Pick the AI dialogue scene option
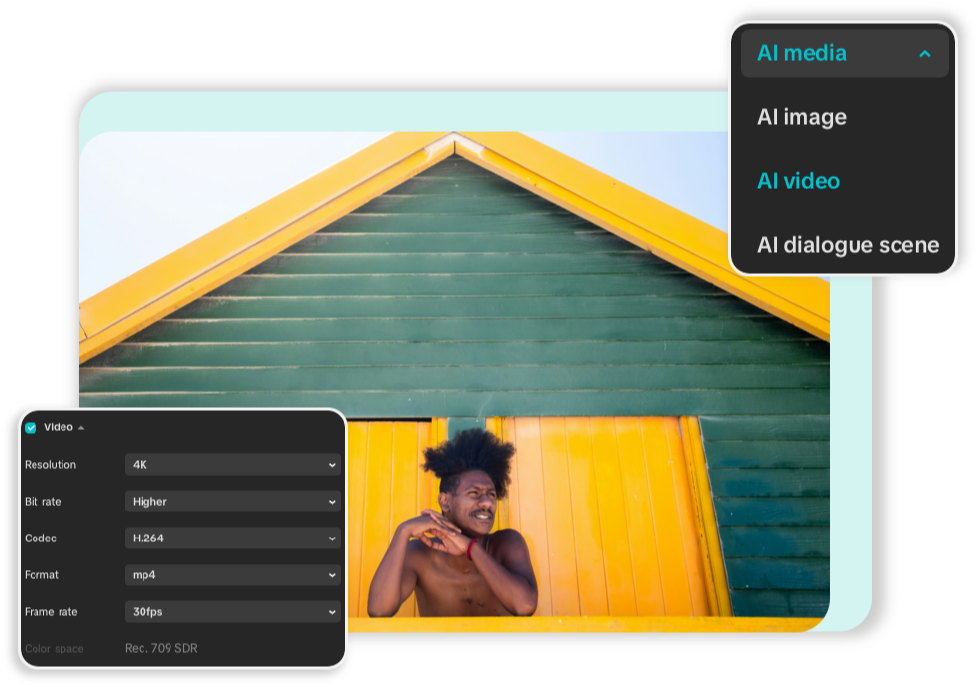 [x=848, y=244]
